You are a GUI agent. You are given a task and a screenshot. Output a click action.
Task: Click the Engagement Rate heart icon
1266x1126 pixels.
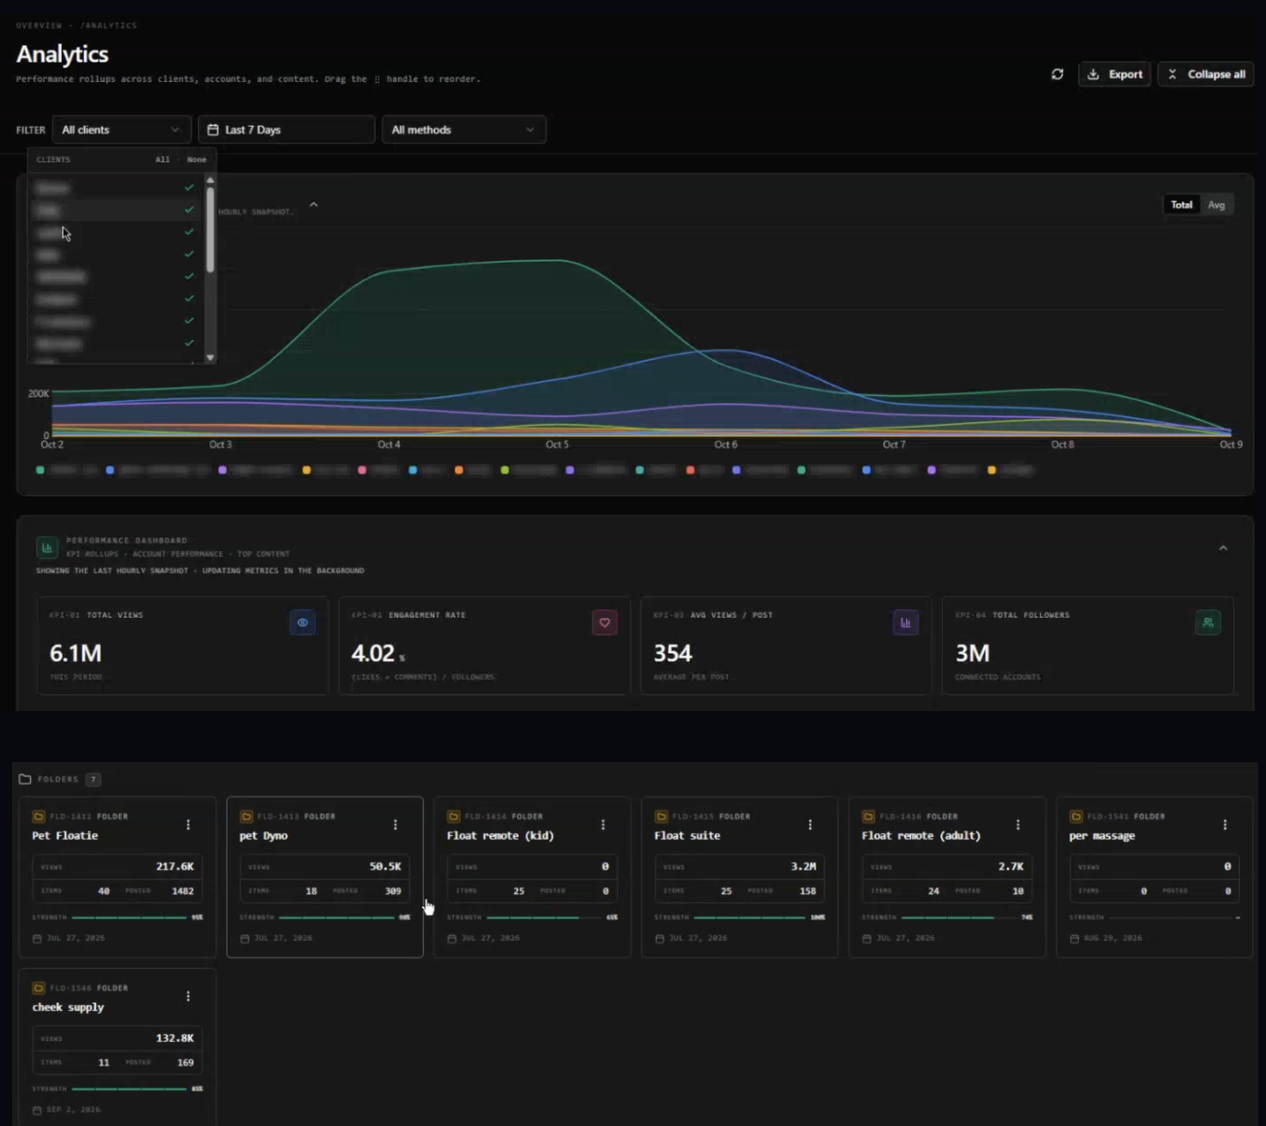604,622
